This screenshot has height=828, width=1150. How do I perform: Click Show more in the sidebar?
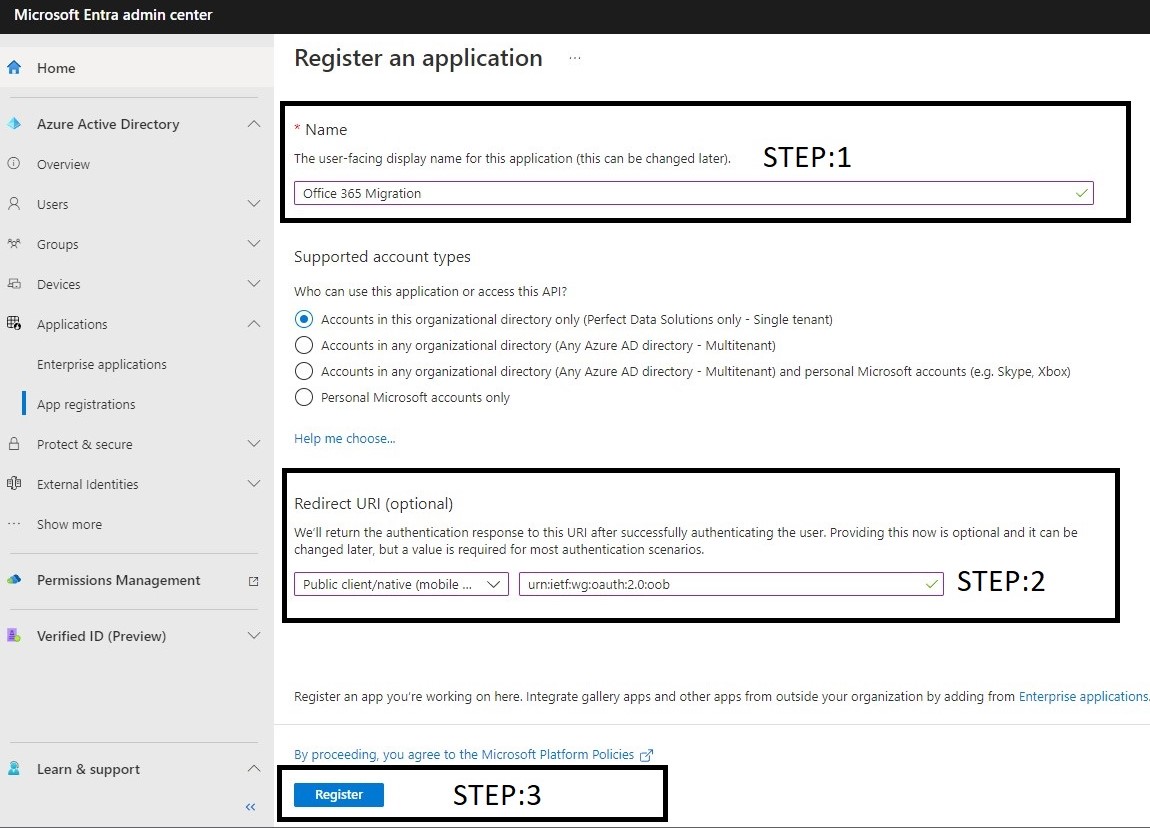click(69, 524)
